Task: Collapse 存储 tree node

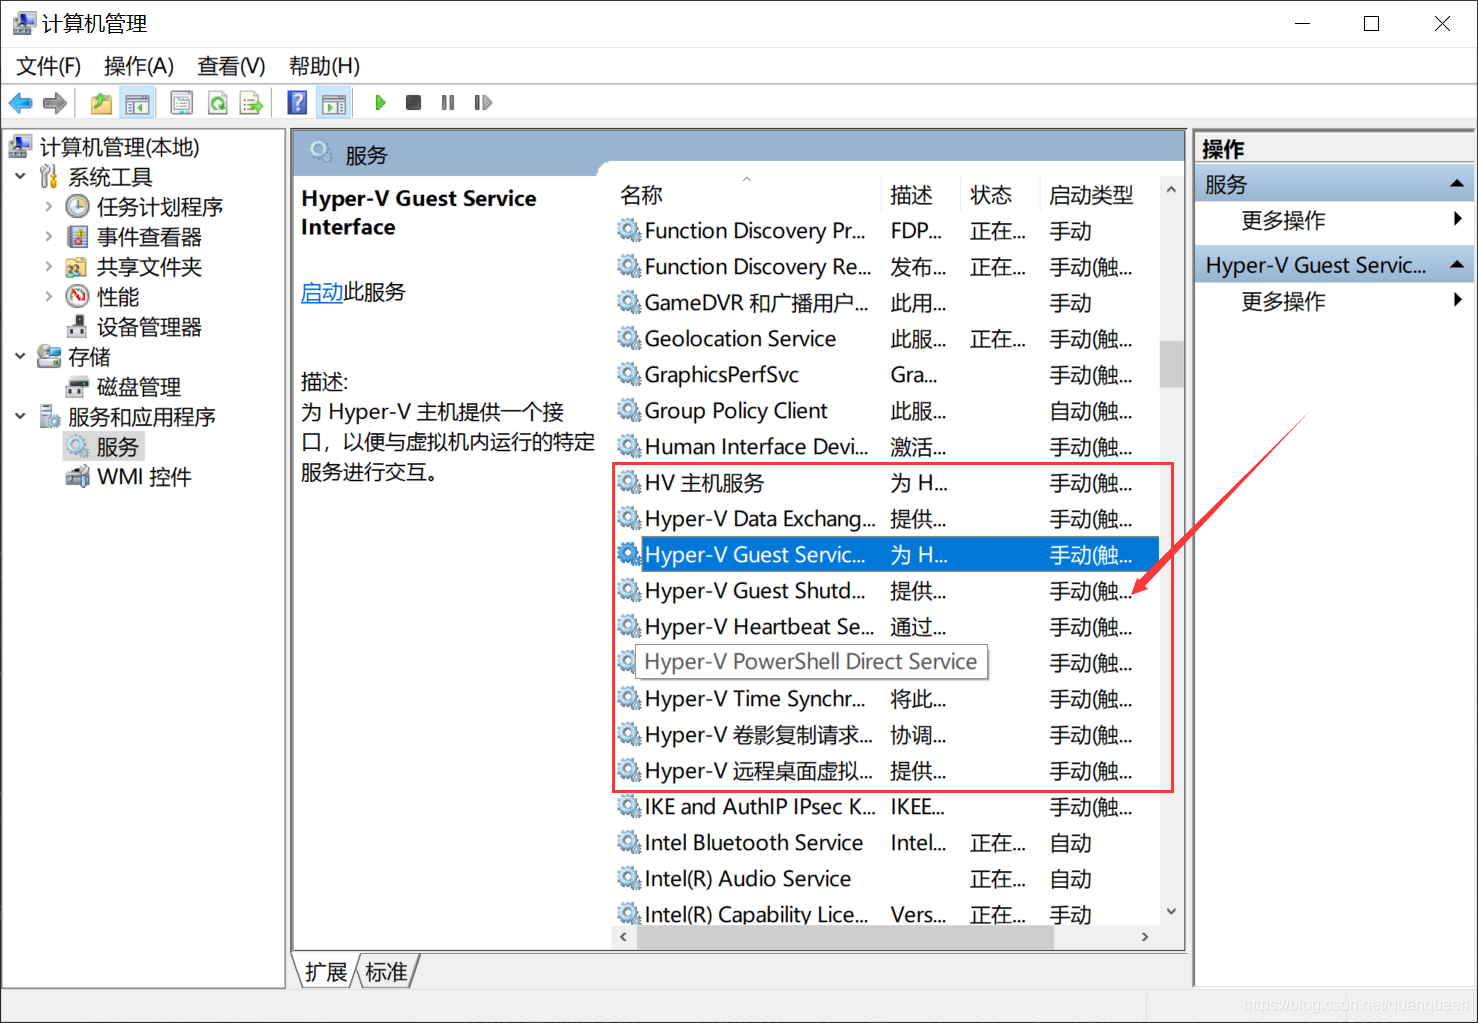Action: [x=20, y=357]
